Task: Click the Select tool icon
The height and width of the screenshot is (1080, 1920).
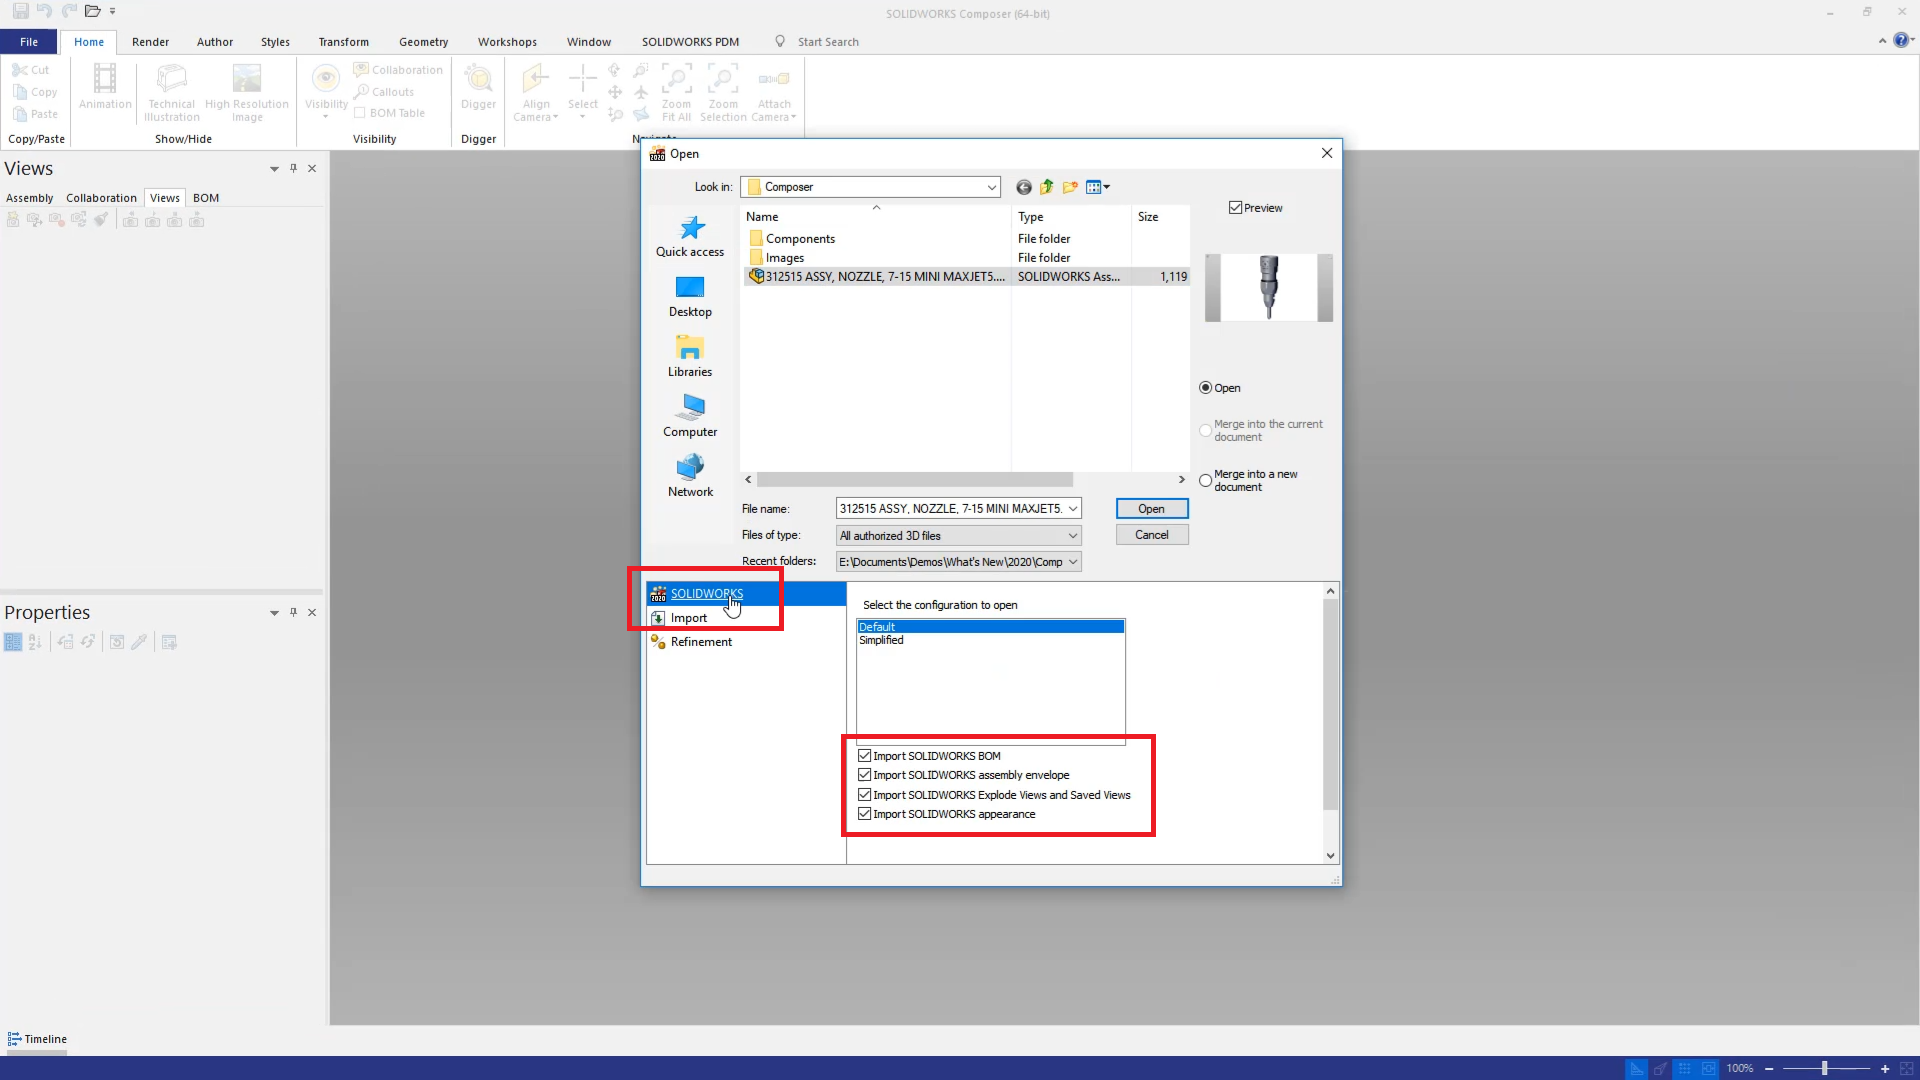Action: [583, 86]
